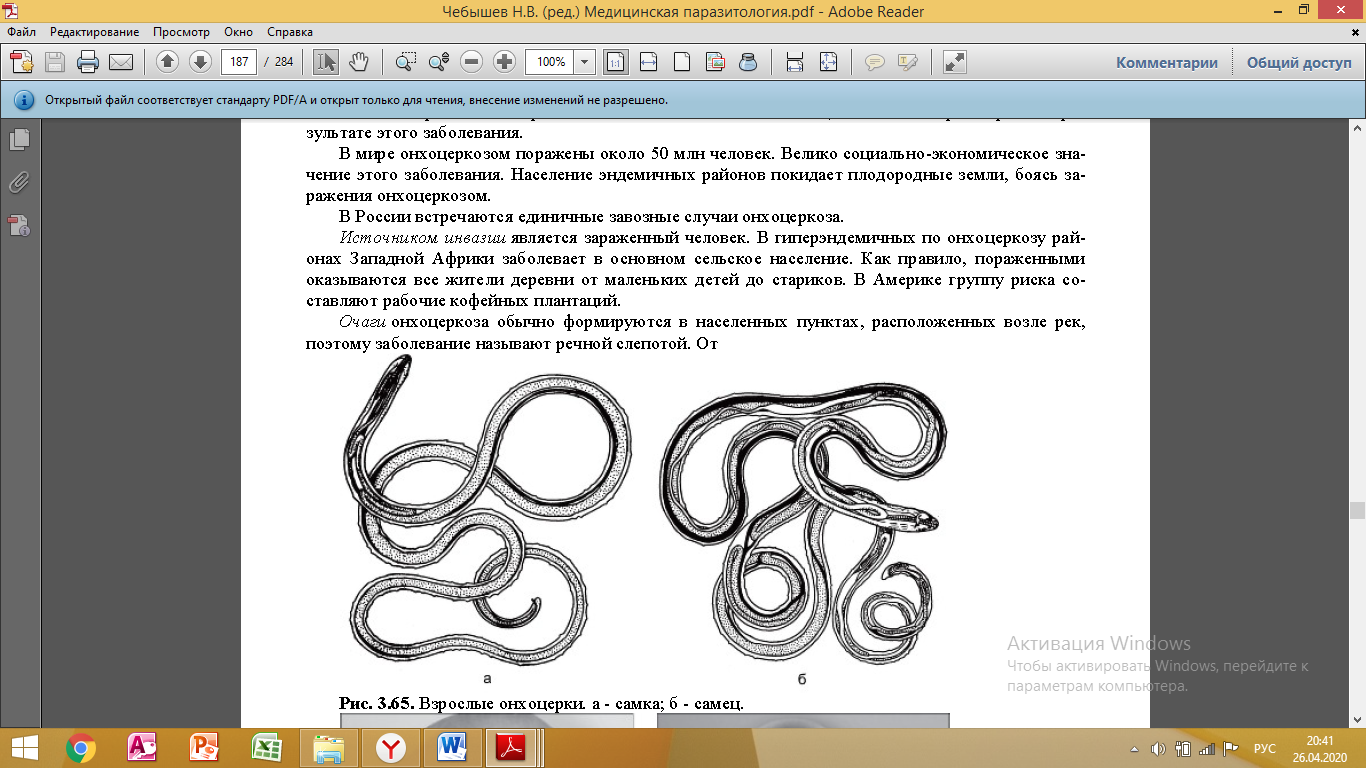Open the Просмотр menu
Screen dimensions: 1366x768
(x=181, y=32)
